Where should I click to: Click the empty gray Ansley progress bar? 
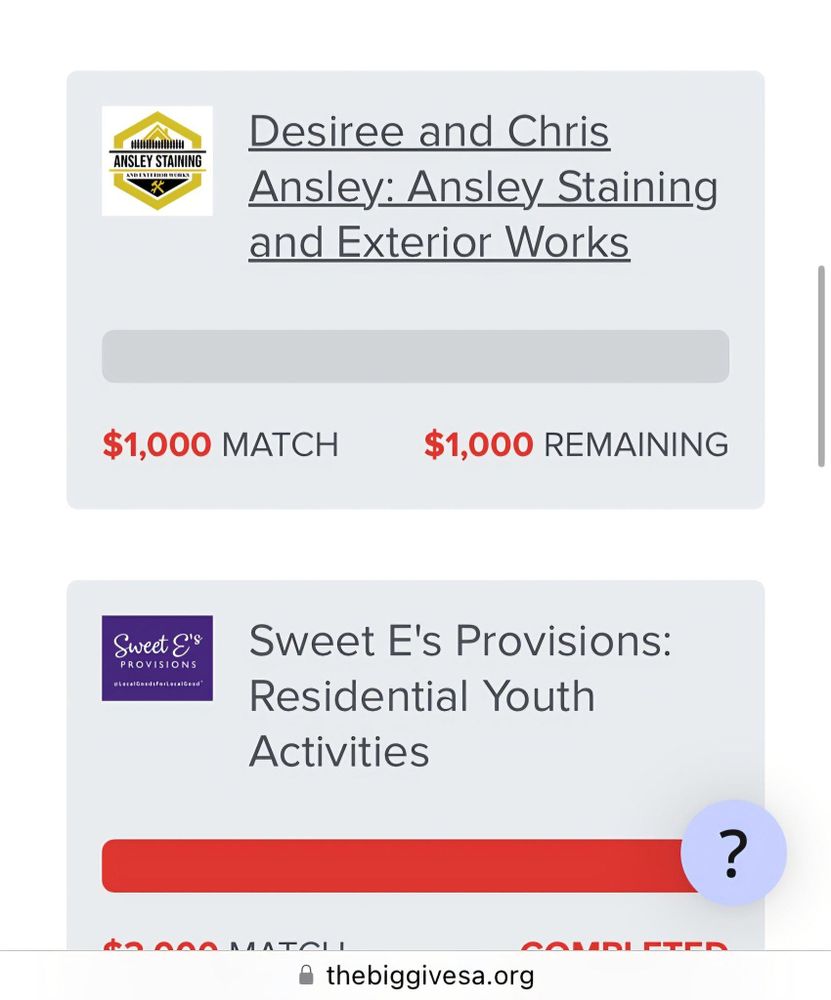tap(415, 356)
